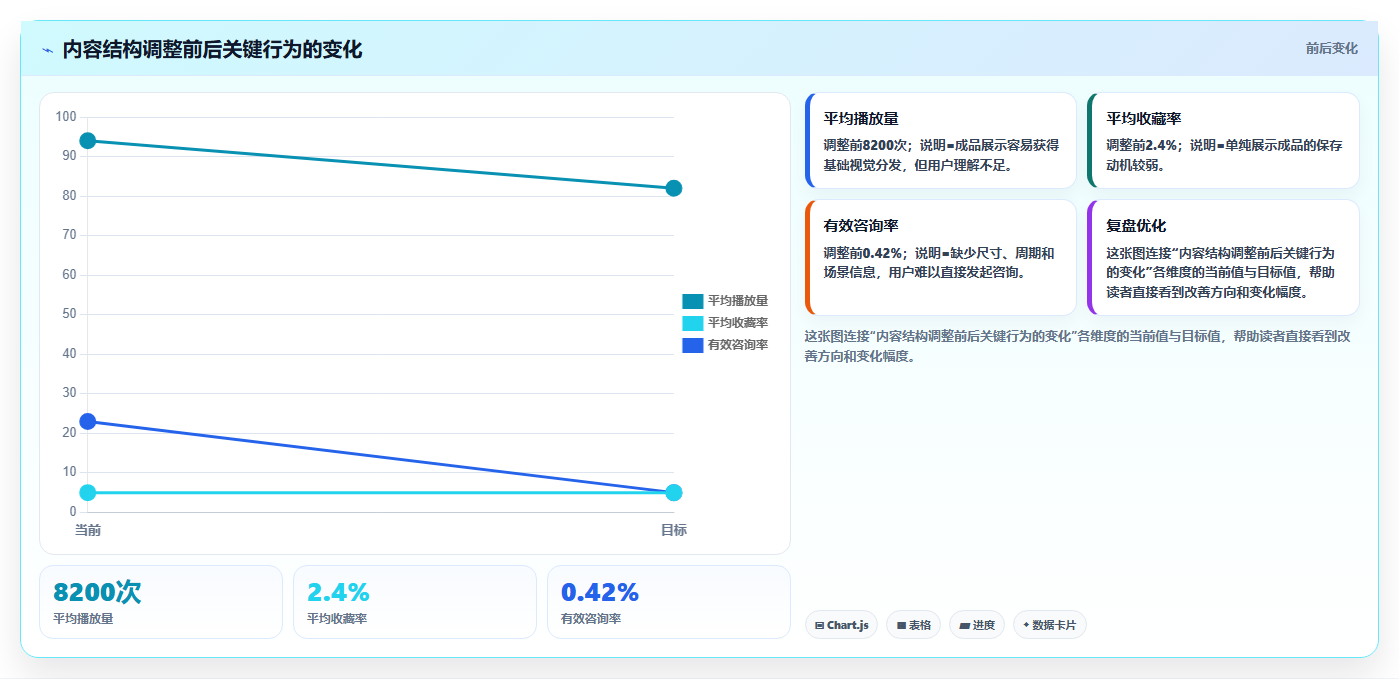Screen dimensions: 1399x679
Task: Click the 有效咨询率 data point at 当前
Action: [88, 421]
